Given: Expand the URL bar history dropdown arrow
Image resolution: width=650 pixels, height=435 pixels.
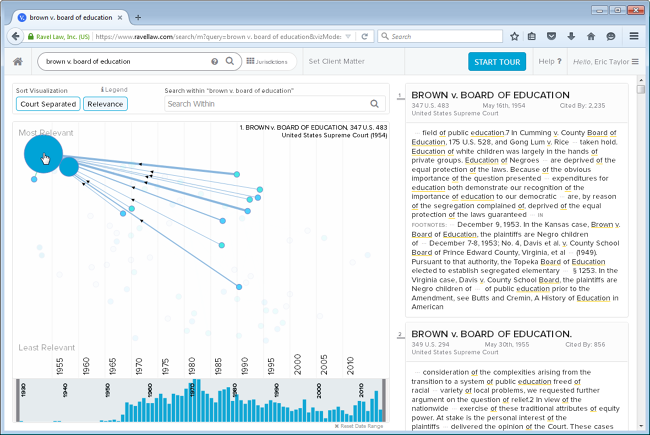Looking at the screenshot, I should (348, 36).
